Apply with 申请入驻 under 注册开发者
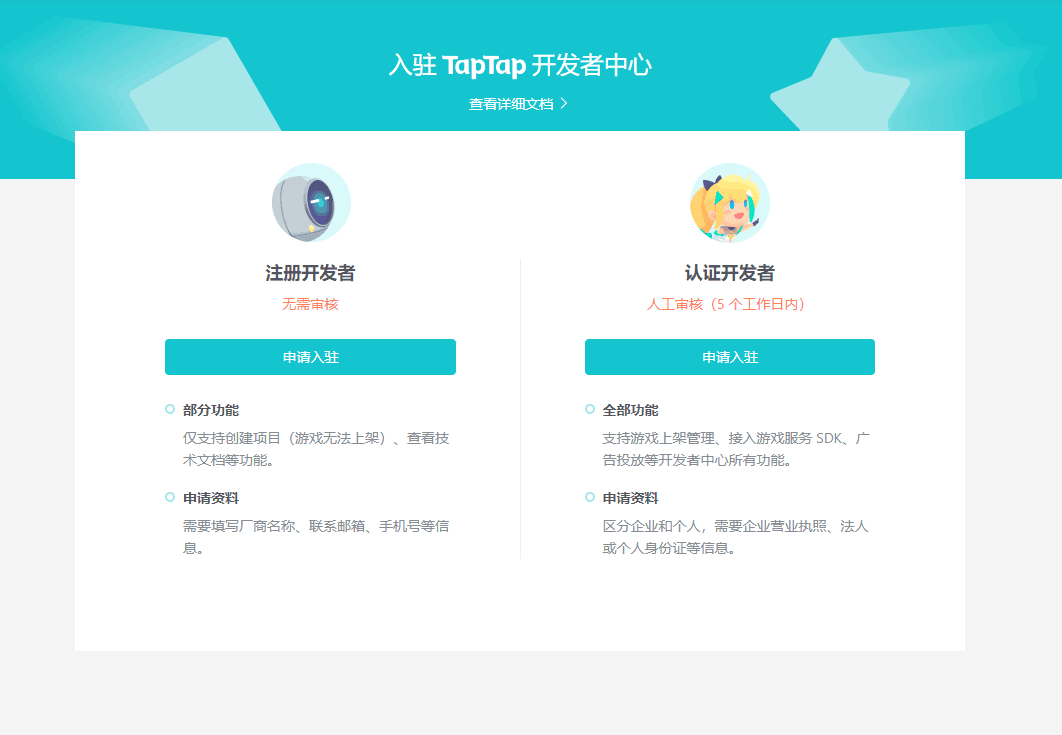Image resolution: width=1062 pixels, height=735 pixels. tap(310, 357)
